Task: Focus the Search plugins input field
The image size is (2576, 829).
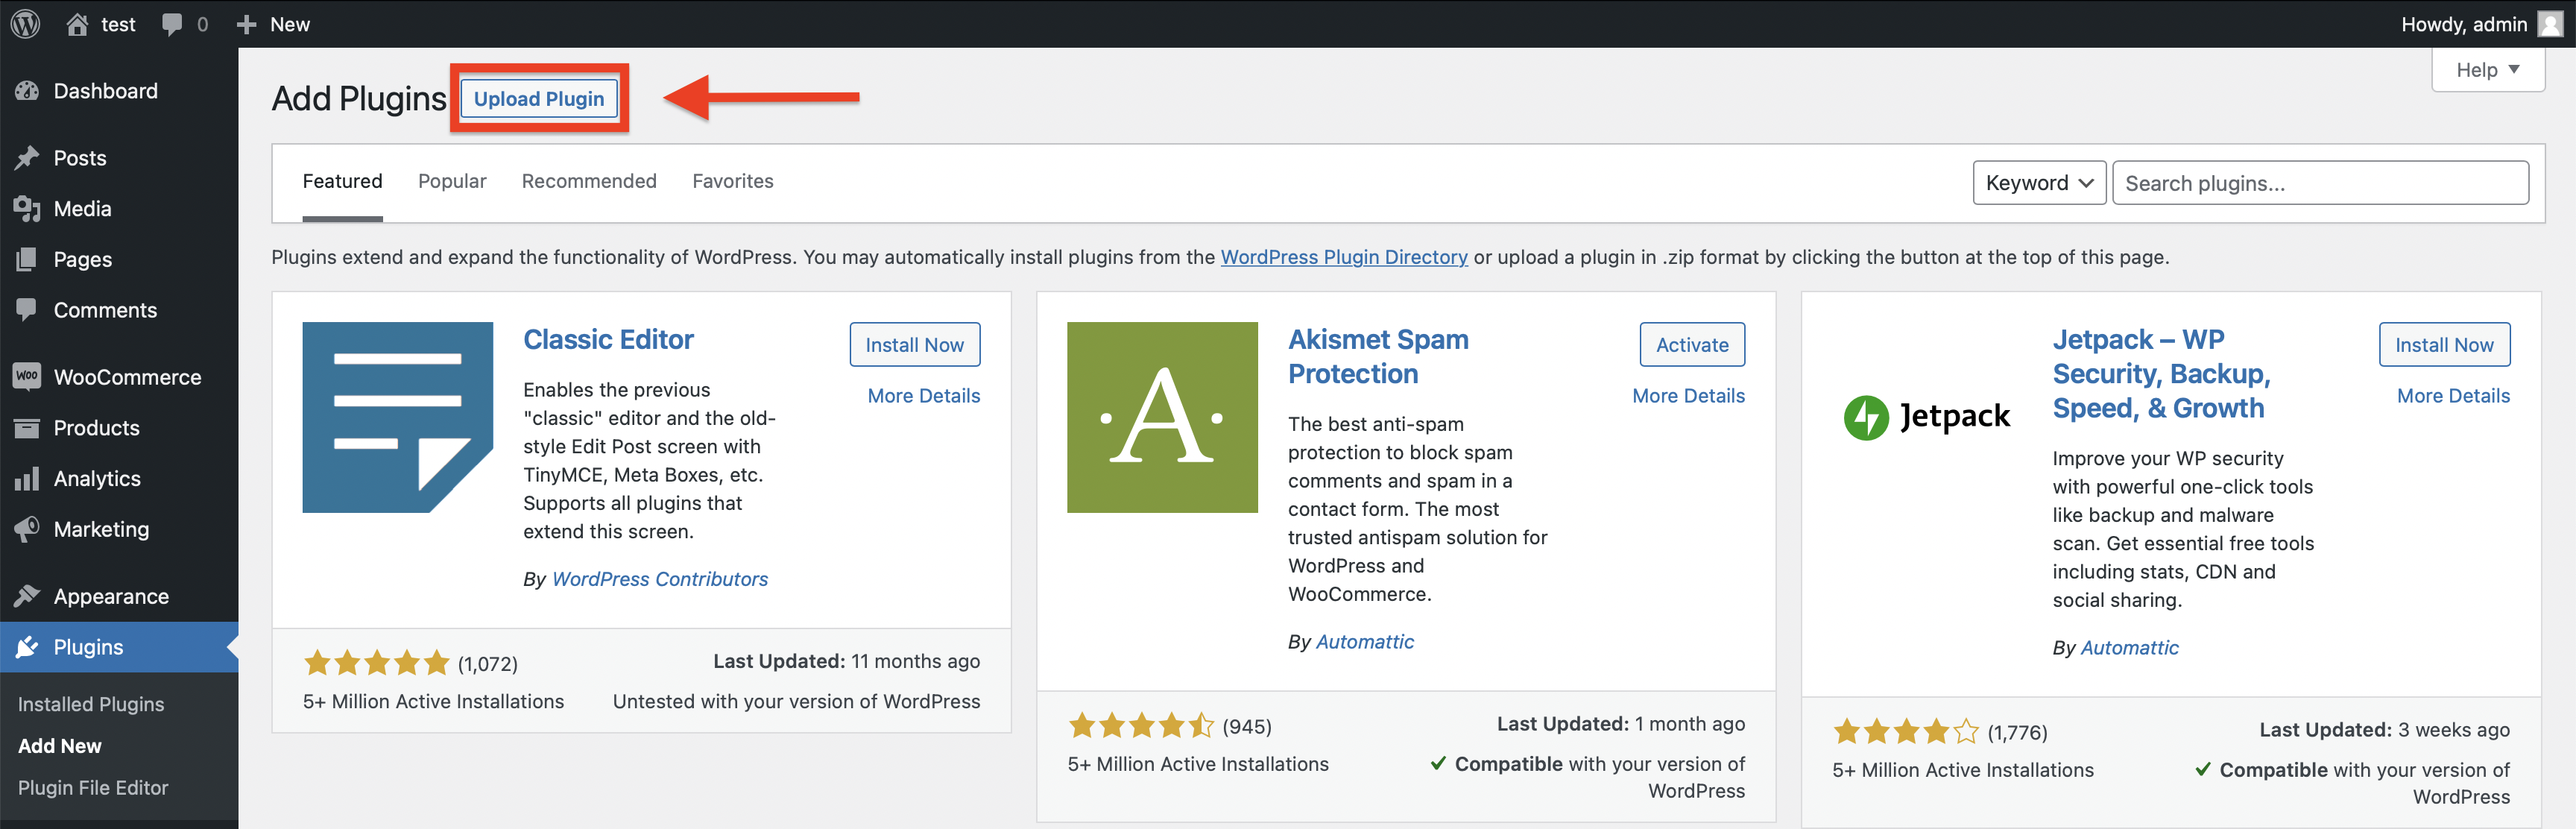Action: [x=2320, y=183]
